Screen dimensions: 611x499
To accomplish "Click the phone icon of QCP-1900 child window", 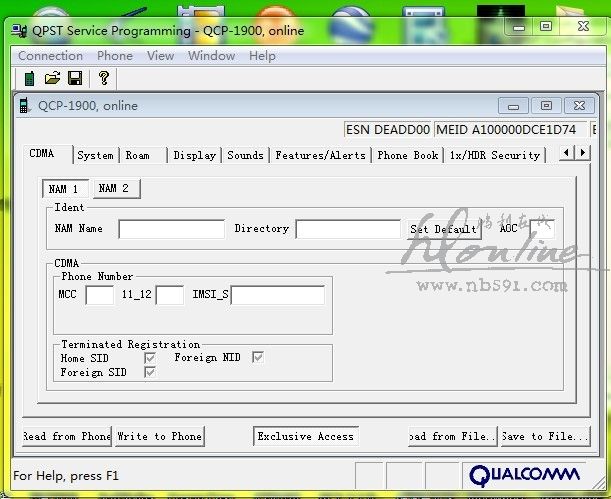I will pyautogui.click(x=24, y=106).
